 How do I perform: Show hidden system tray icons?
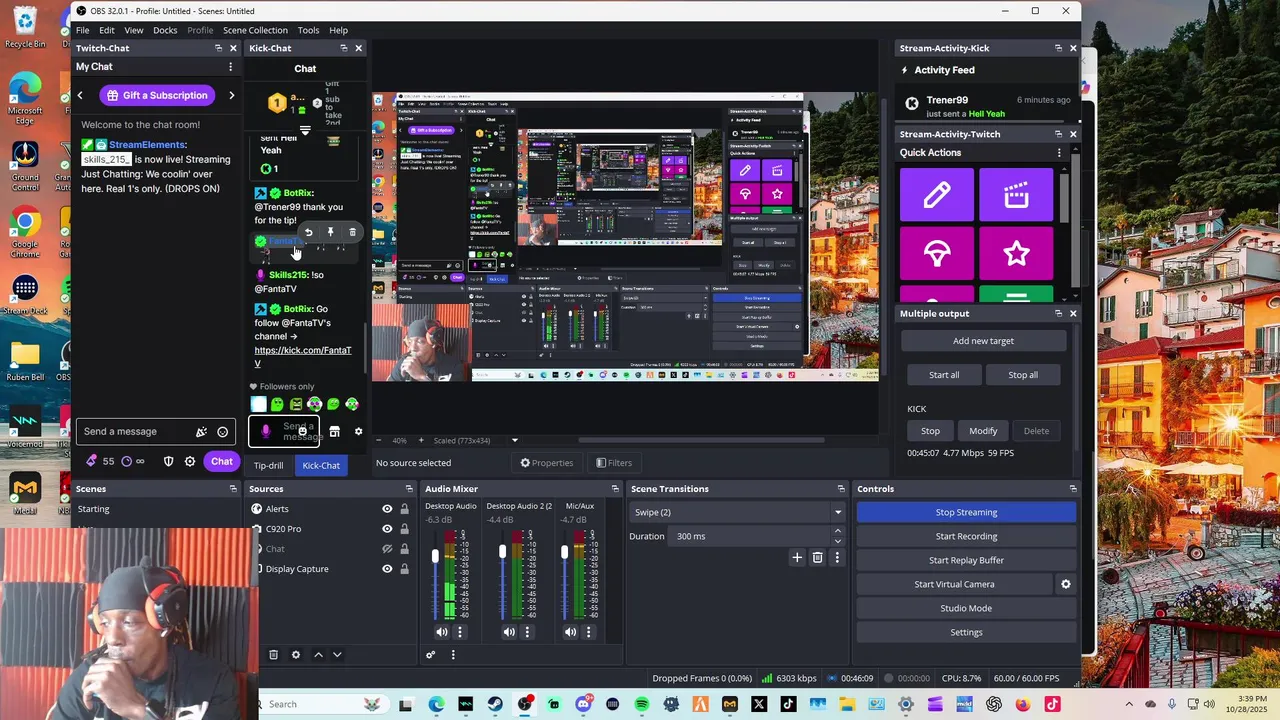click(1129, 704)
